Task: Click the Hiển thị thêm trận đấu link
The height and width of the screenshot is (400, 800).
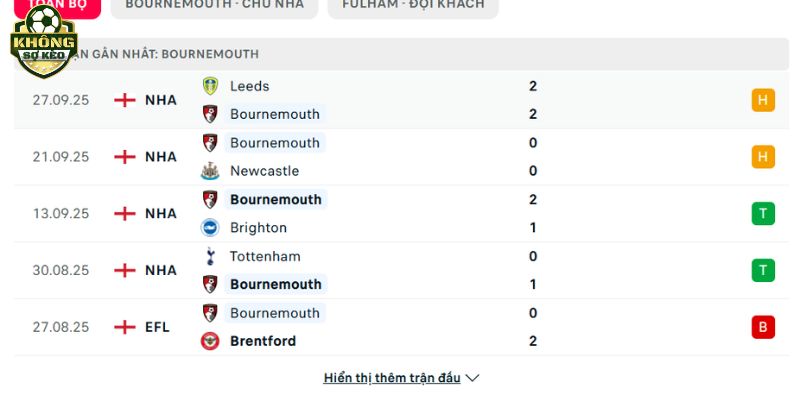Action: click(392, 378)
